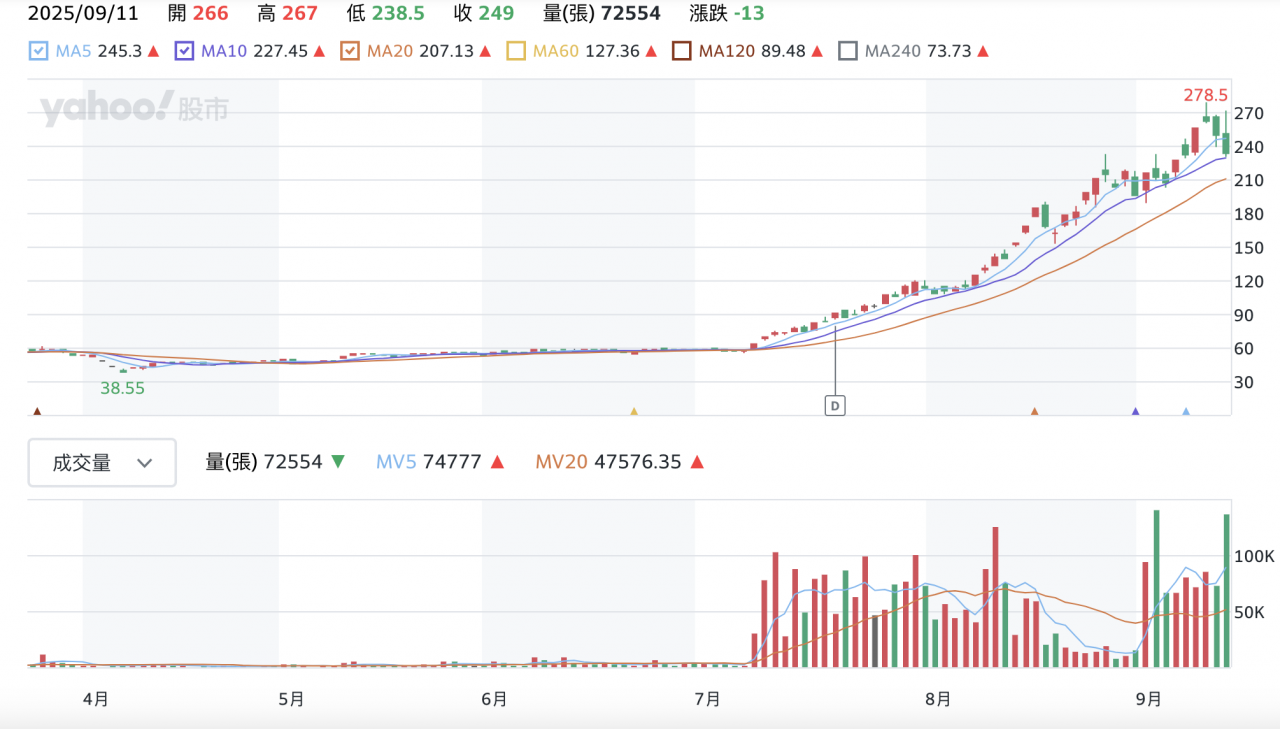Click the dark red triangle marker near April

(38, 411)
